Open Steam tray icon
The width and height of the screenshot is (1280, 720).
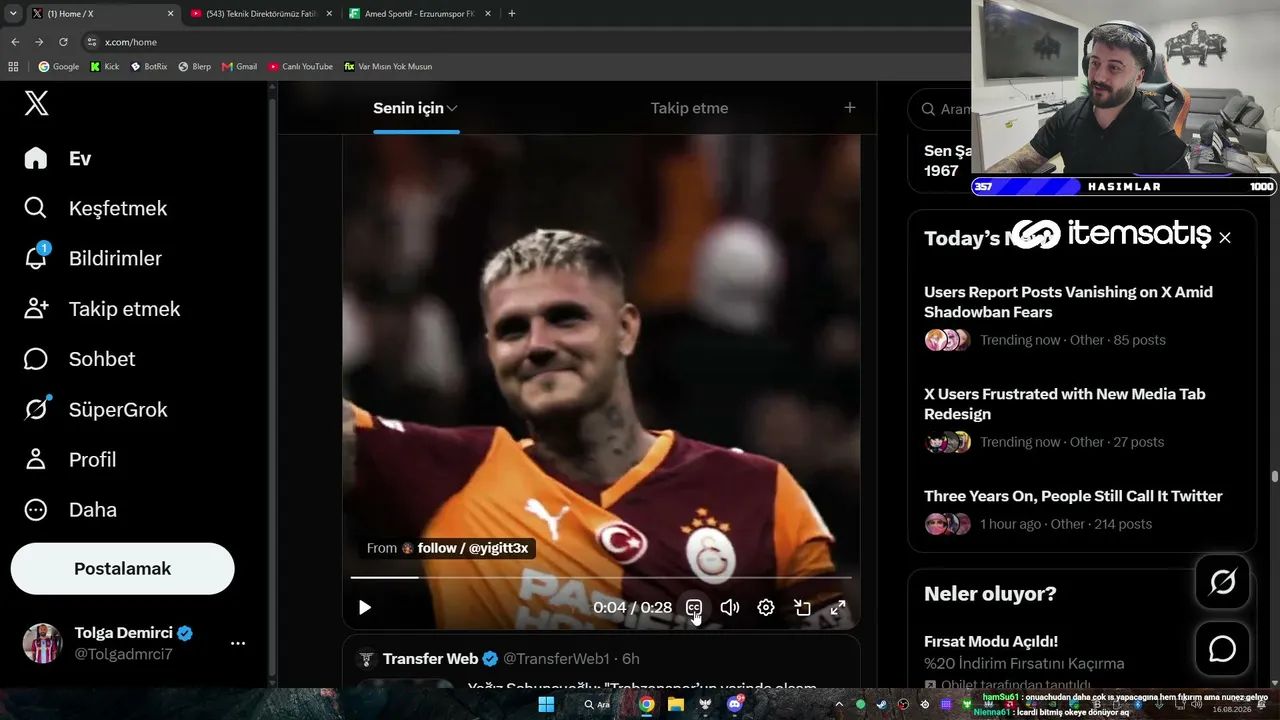click(x=881, y=704)
